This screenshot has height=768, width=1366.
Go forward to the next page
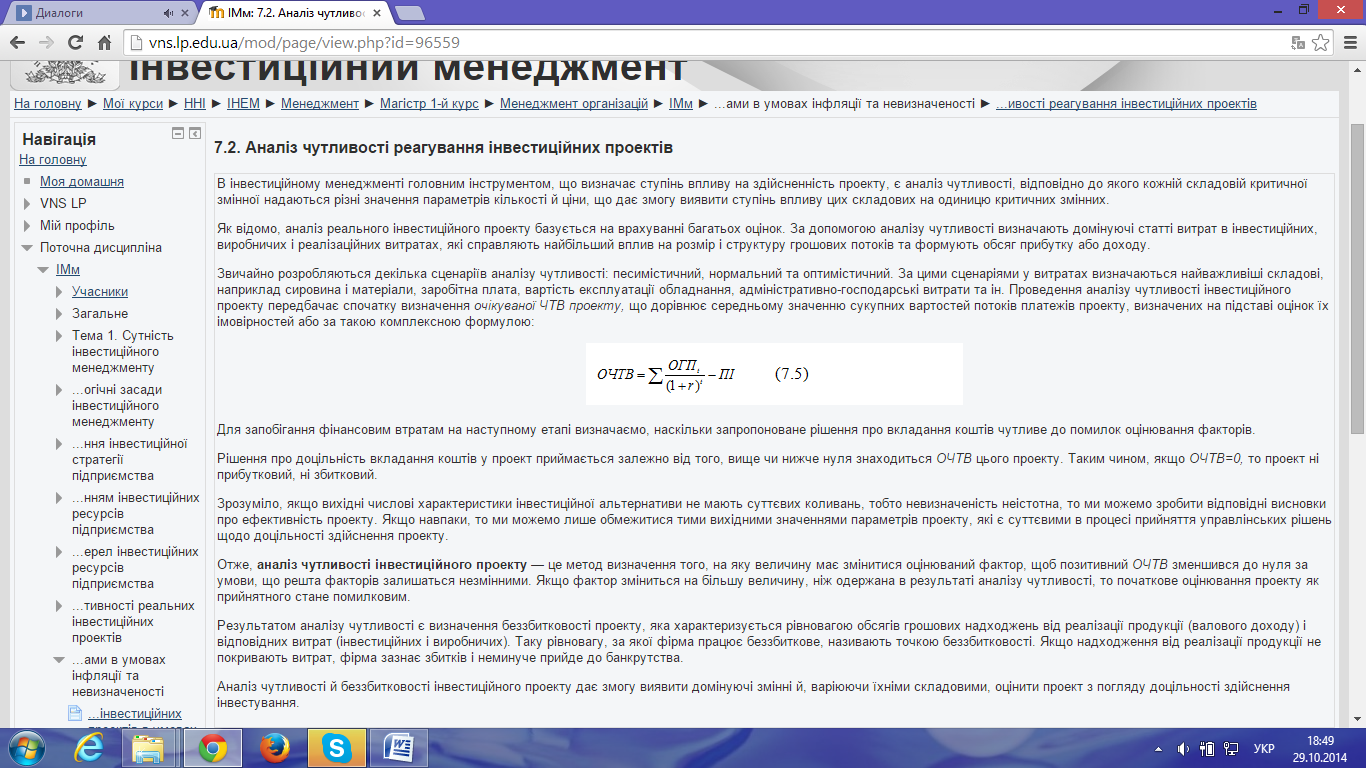47,43
